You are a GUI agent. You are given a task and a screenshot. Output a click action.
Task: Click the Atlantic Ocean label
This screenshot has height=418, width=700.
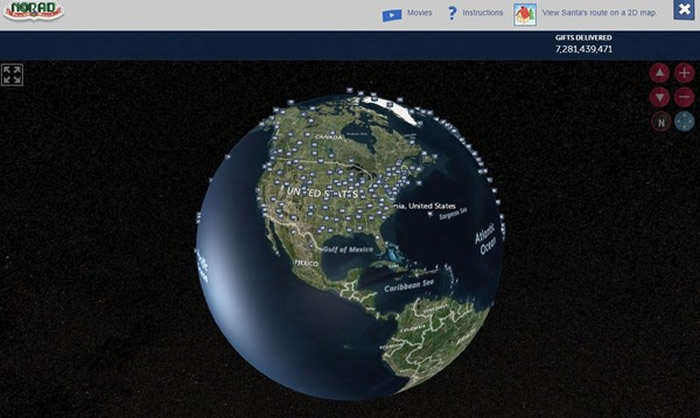click(485, 239)
